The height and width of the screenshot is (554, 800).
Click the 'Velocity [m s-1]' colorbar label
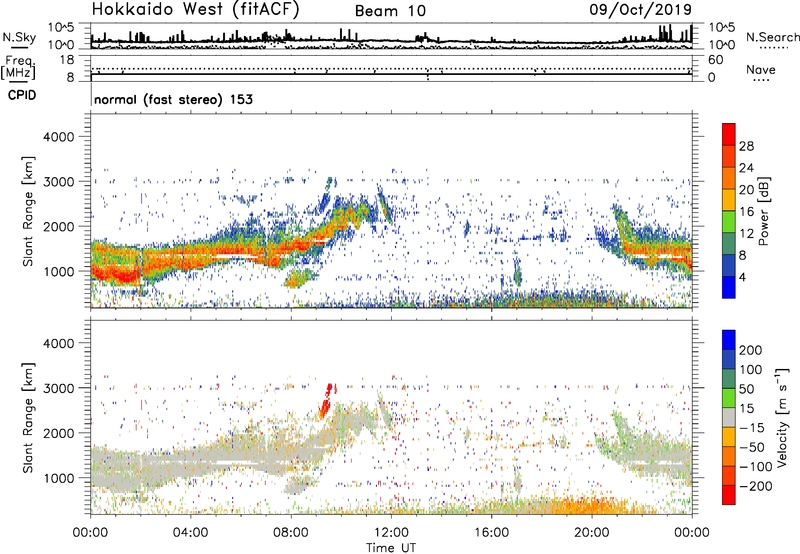782,417
